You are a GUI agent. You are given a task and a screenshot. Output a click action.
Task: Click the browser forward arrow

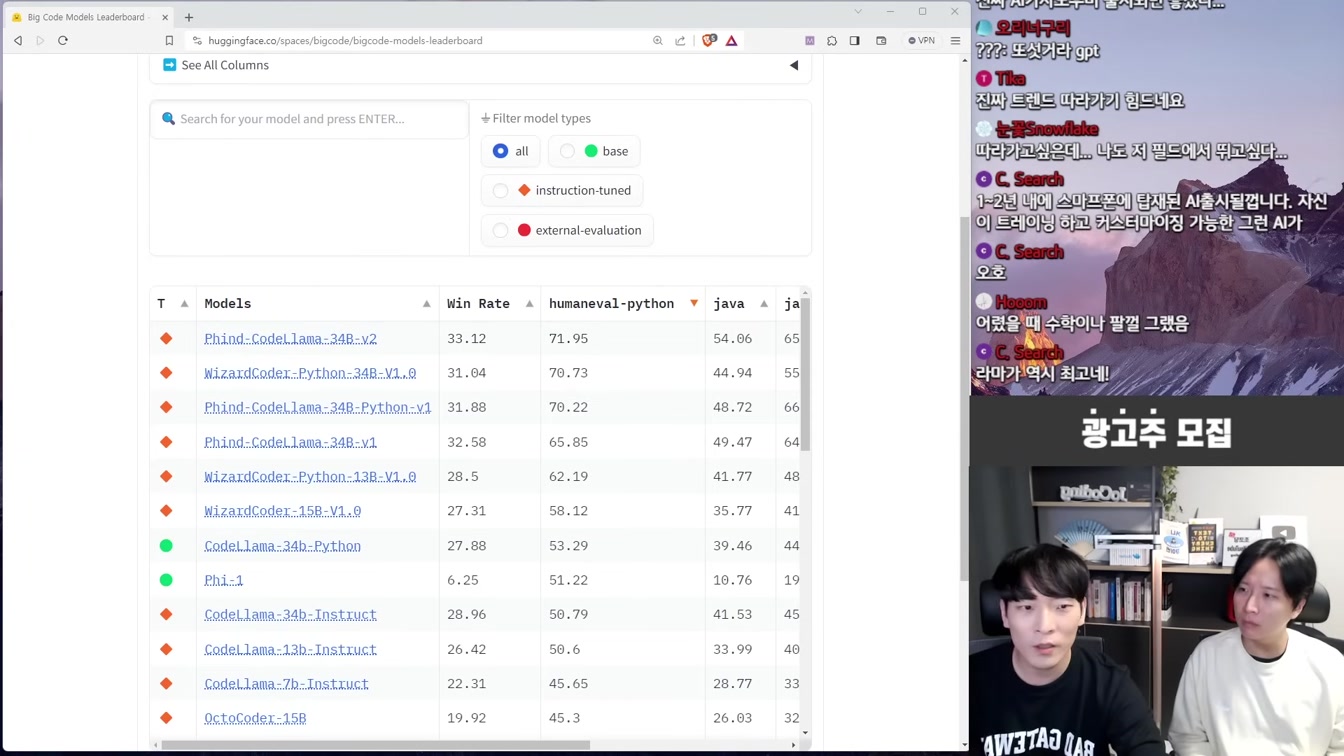click(x=40, y=41)
